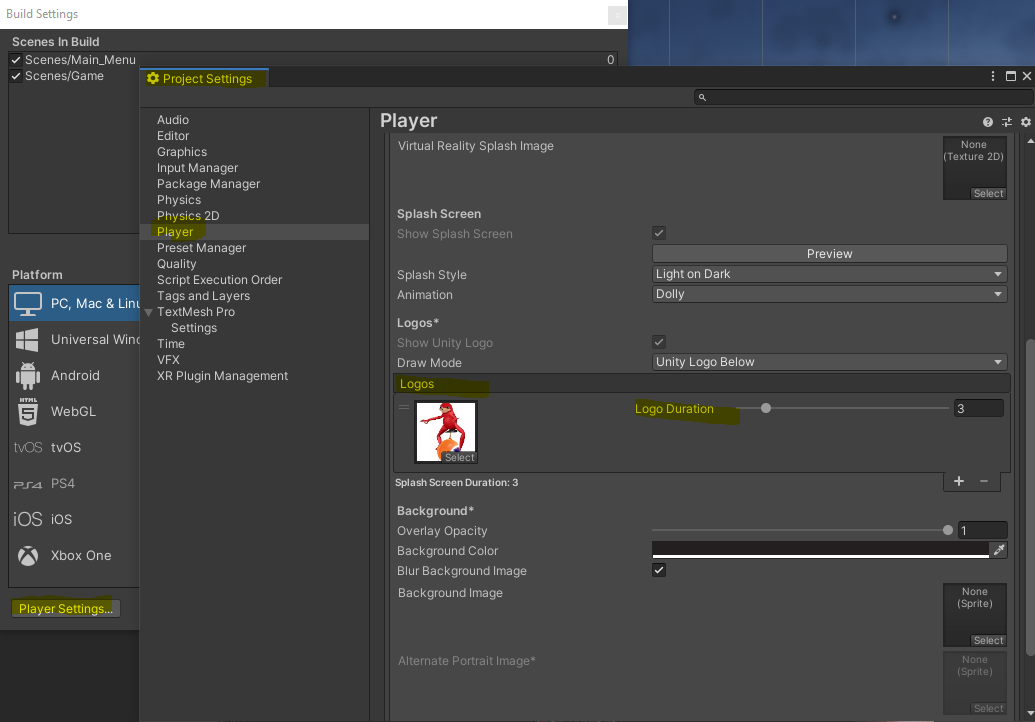Image resolution: width=1035 pixels, height=722 pixels.
Task: Open Graphics settings category
Action: (x=182, y=152)
